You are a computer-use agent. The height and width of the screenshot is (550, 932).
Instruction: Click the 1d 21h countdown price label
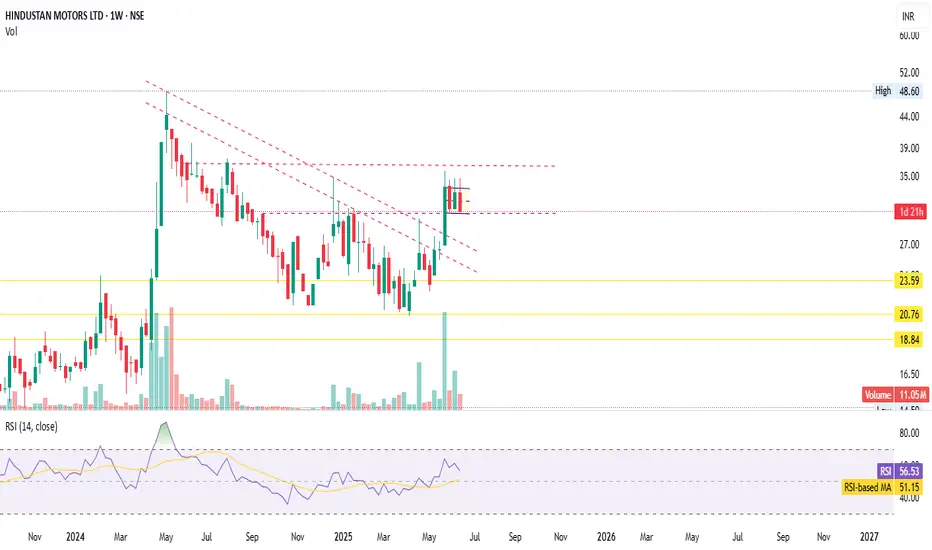911,212
